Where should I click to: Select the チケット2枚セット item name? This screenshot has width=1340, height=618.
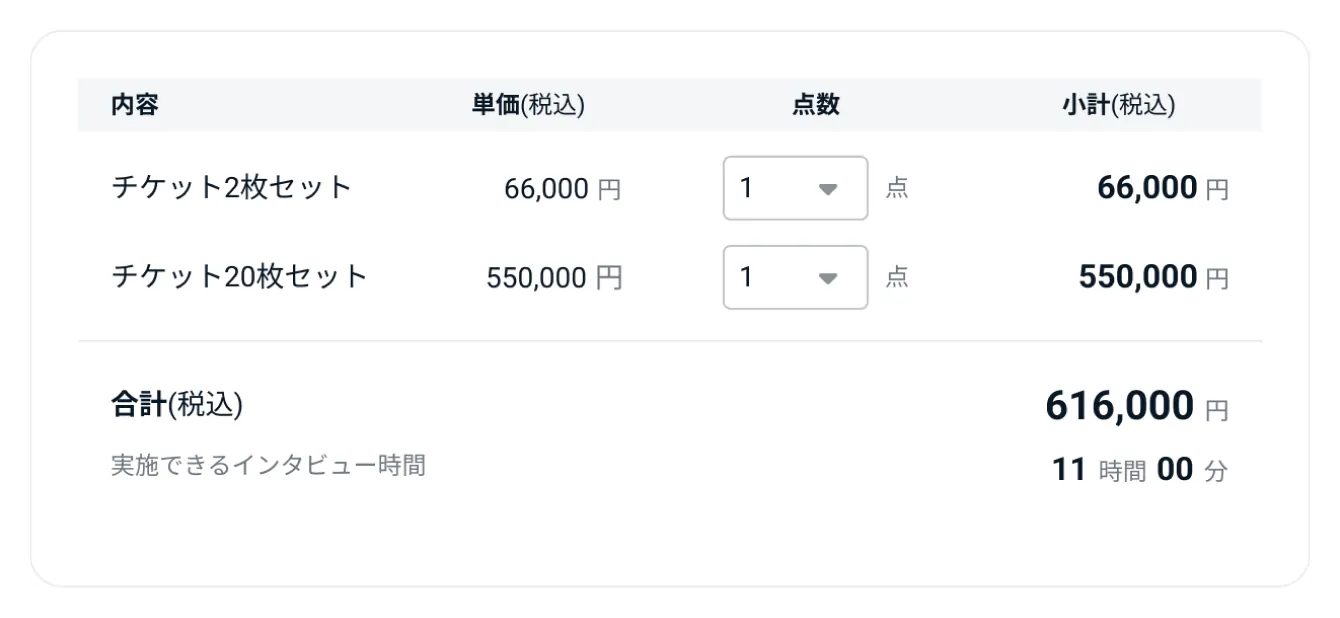(232, 188)
